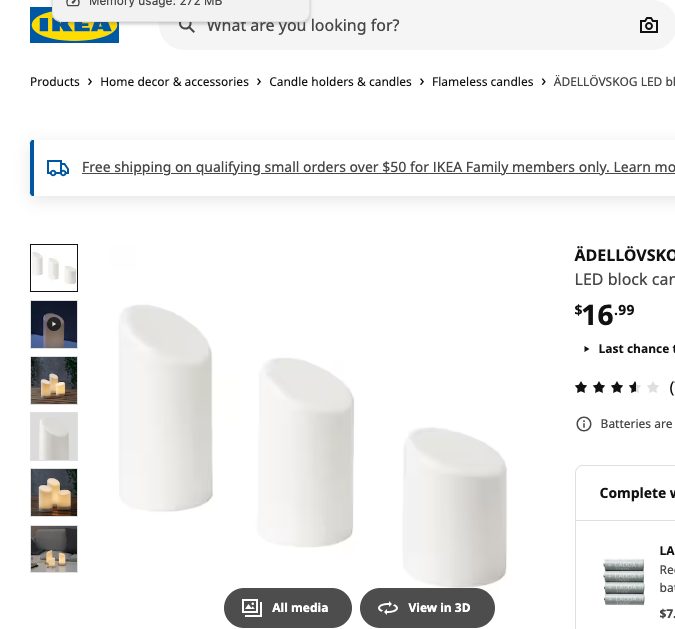Play the product video thumbnail

pos(54,324)
